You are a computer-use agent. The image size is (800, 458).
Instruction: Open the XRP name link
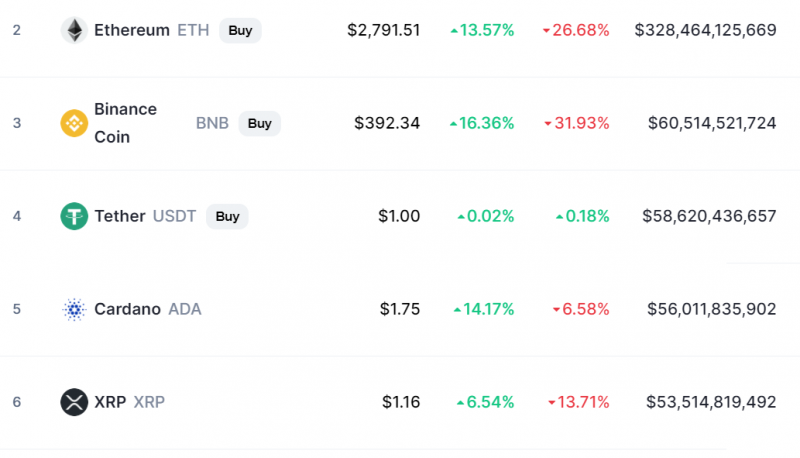pyautogui.click(x=110, y=402)
